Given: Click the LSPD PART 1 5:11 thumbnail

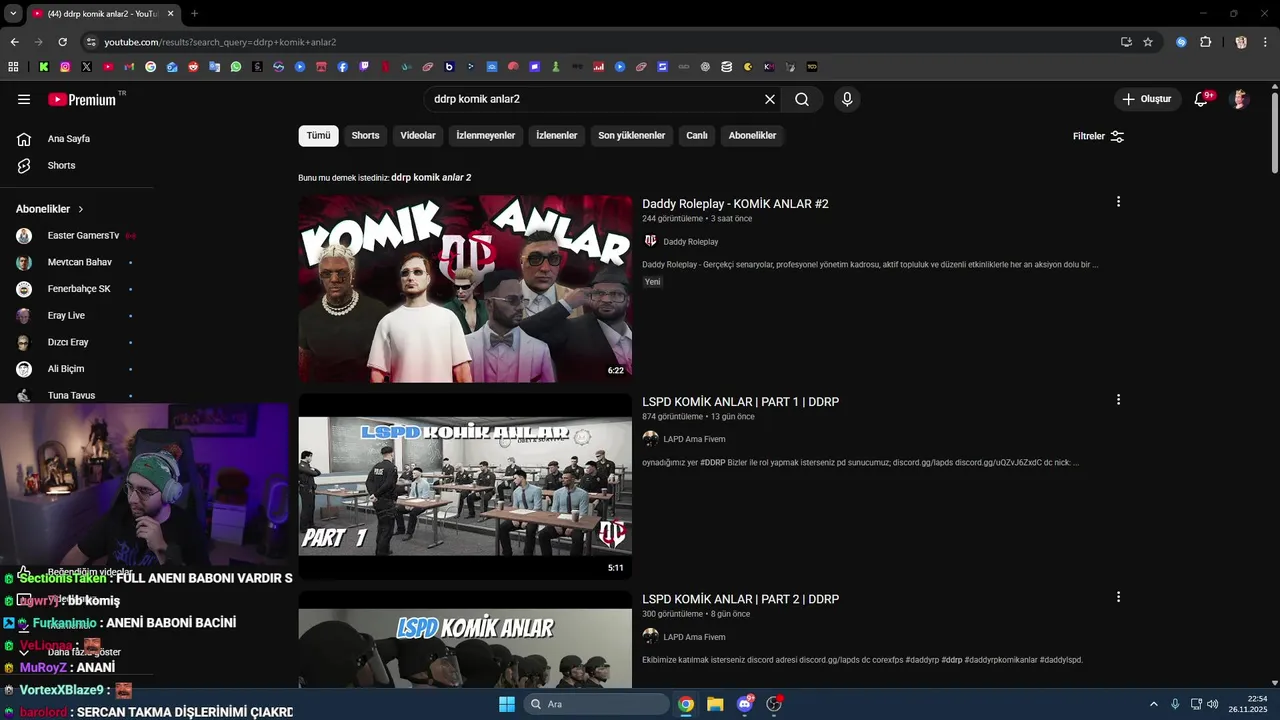Looking at the screenshot, I should tap(465, 486).
